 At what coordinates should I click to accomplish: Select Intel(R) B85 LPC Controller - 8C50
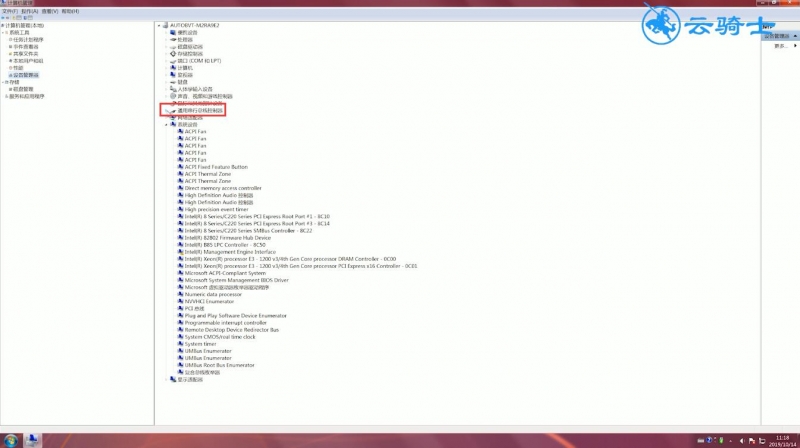225,245
